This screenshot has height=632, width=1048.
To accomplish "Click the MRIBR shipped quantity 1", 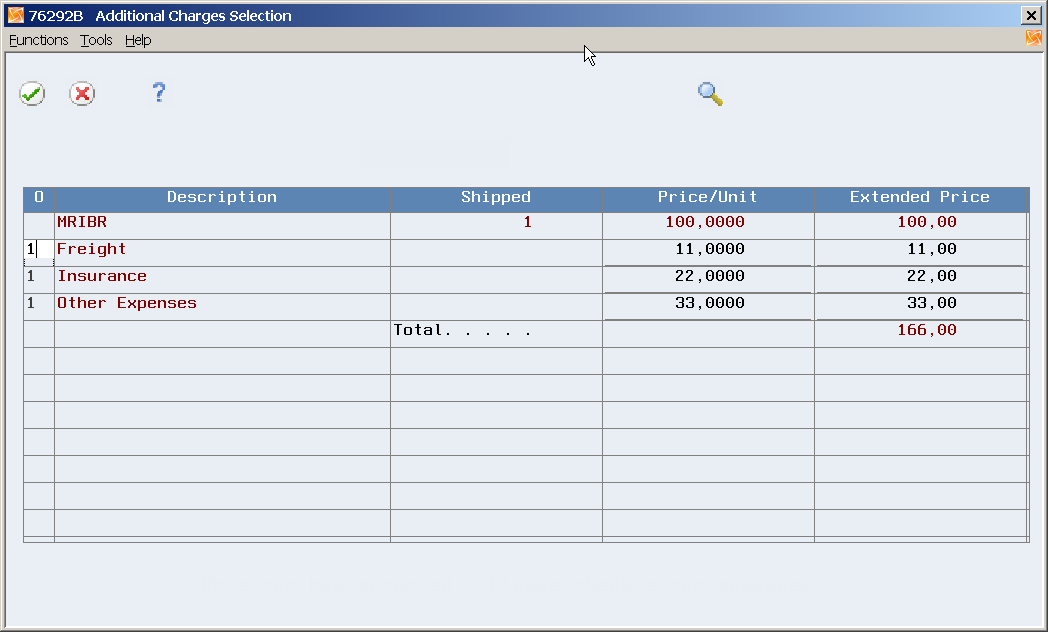I will click(x=527, y=222).
